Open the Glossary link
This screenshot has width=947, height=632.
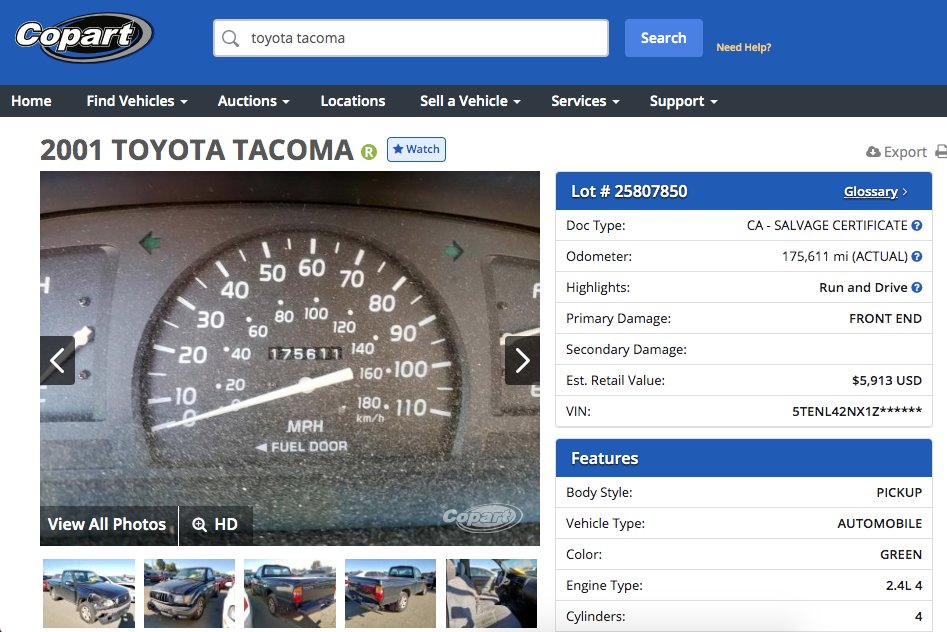pos(870,192)
